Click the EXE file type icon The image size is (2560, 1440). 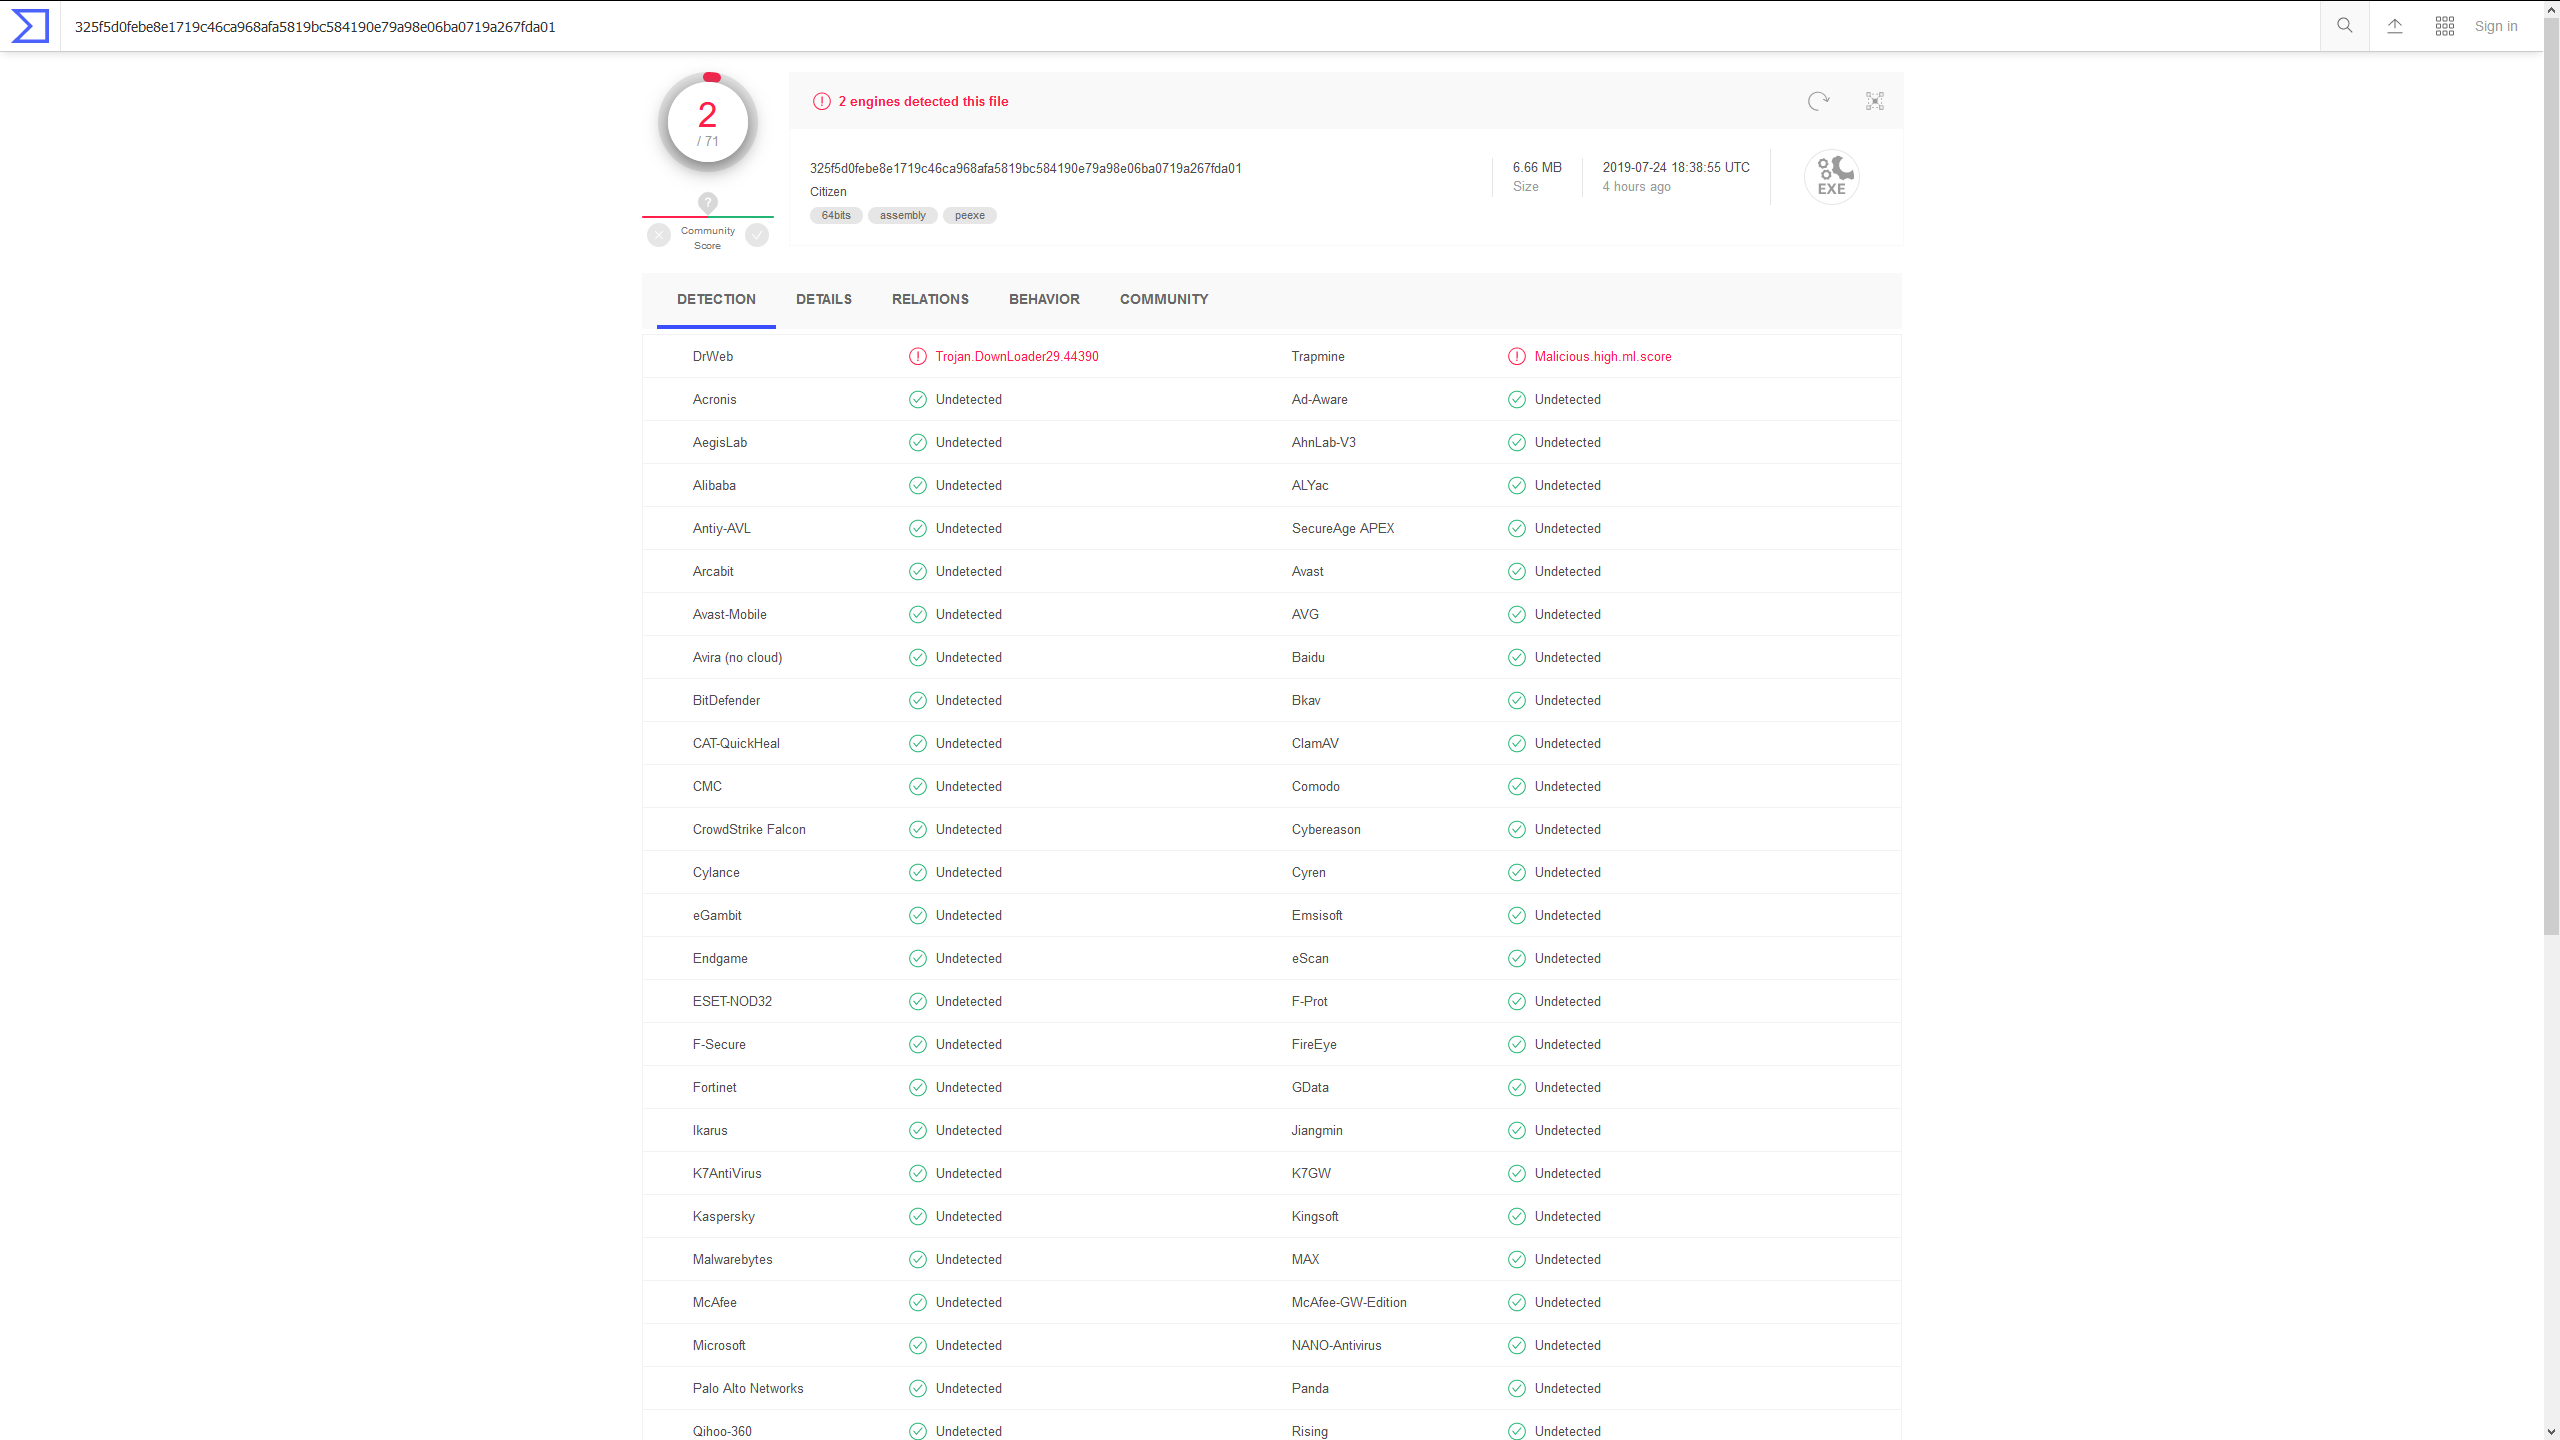(x=1831, y=177)
